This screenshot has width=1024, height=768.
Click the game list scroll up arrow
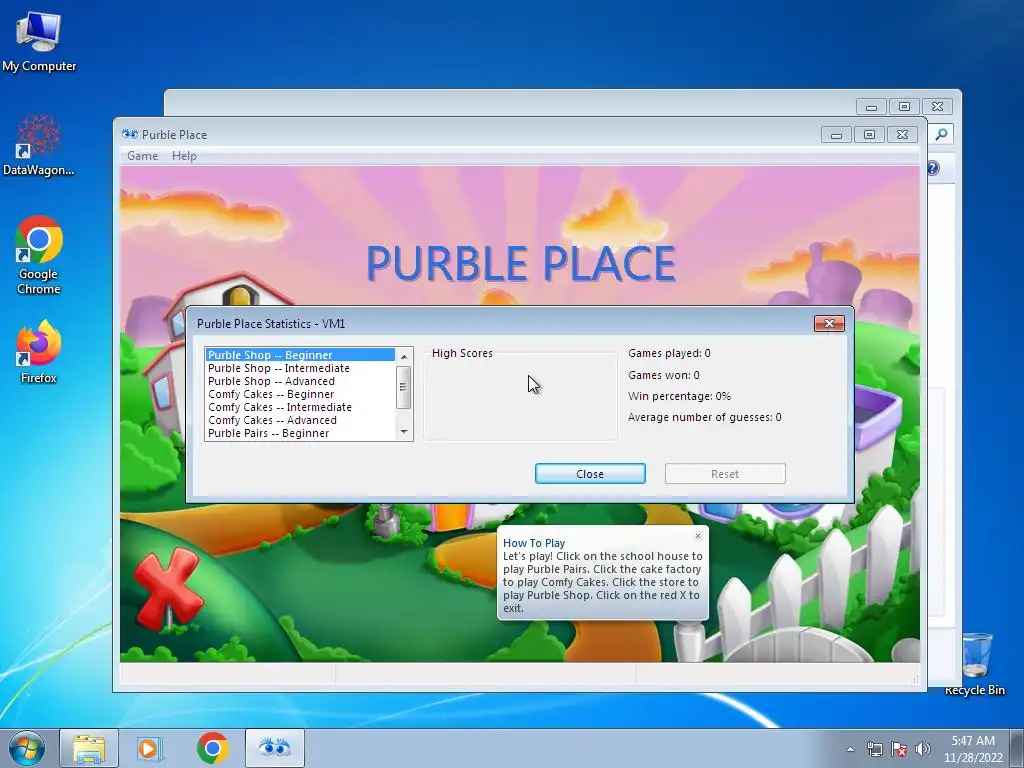(404, 357)
